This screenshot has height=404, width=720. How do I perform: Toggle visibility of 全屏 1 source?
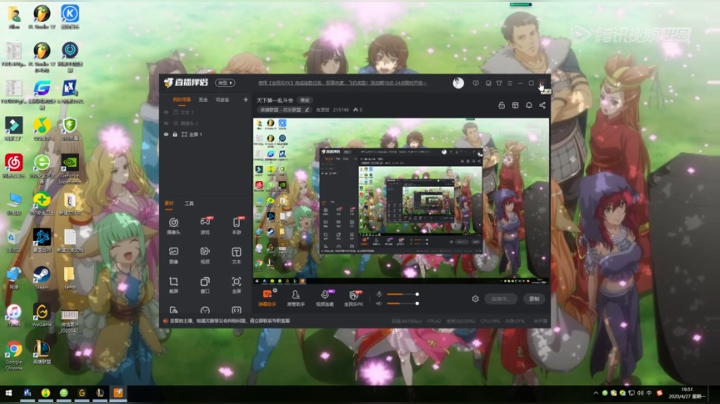[166, 135]
